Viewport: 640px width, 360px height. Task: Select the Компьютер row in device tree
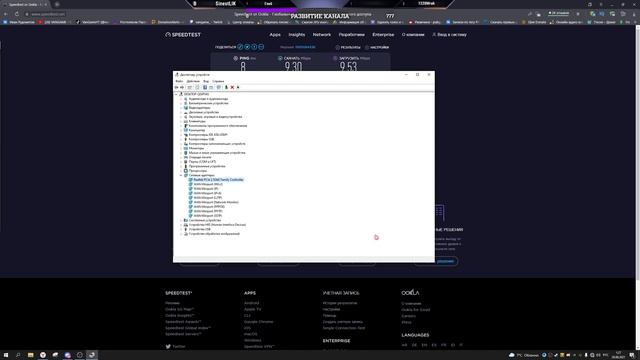point(197,130)
